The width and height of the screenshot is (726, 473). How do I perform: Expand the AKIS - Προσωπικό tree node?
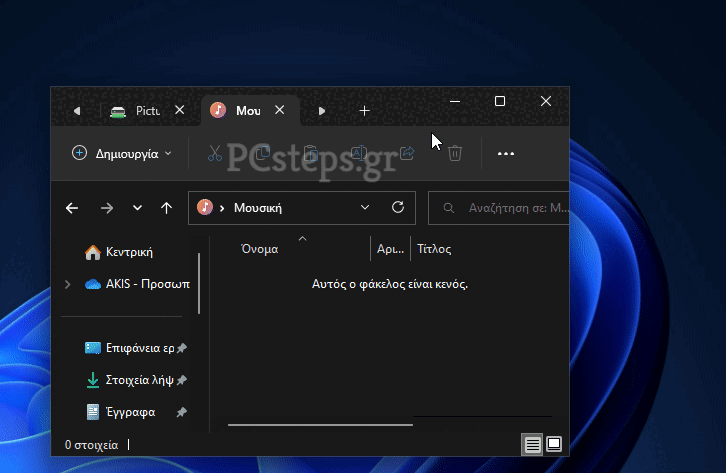68,284
